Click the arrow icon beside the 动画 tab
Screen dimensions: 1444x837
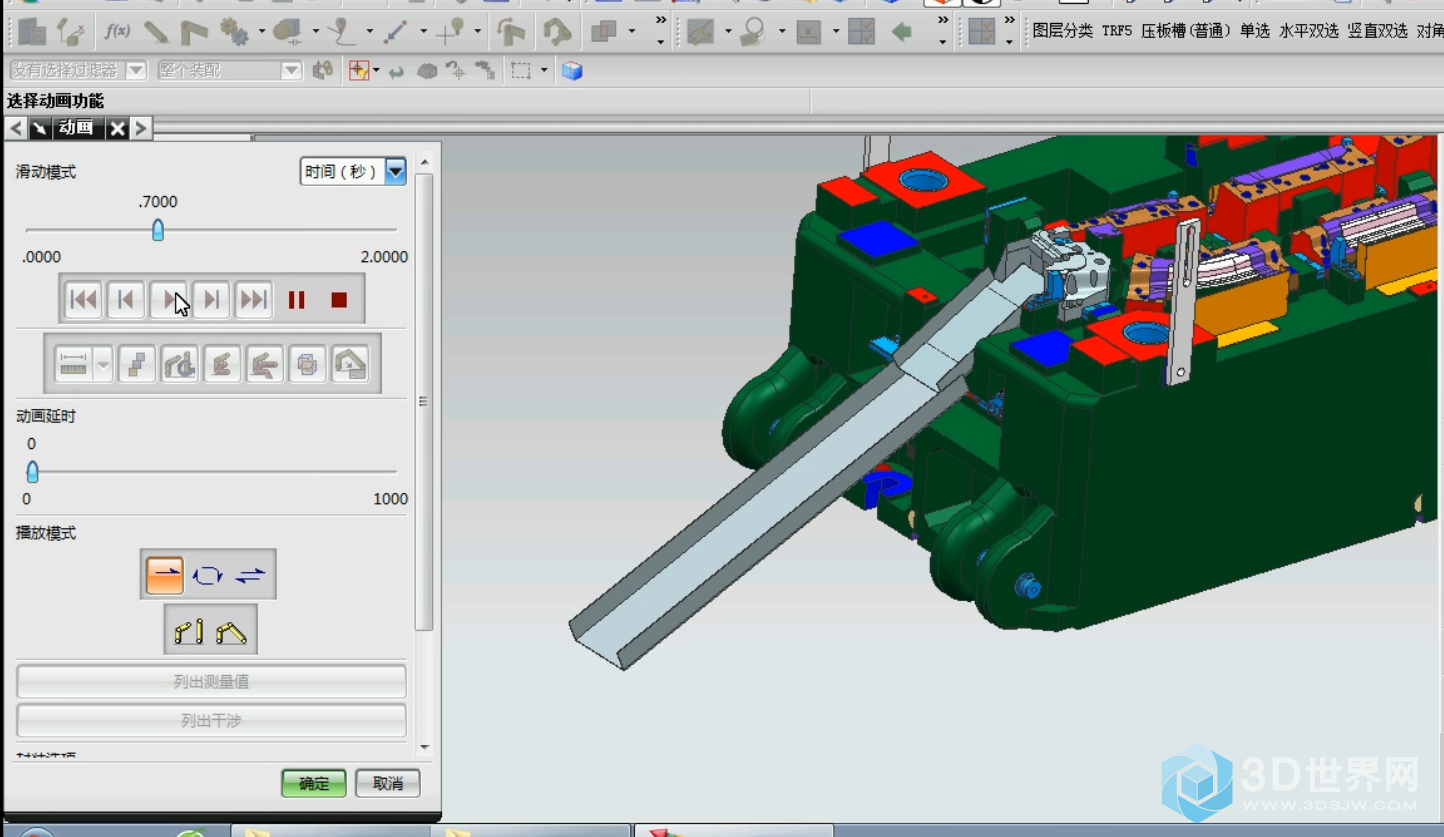(40, 128)
